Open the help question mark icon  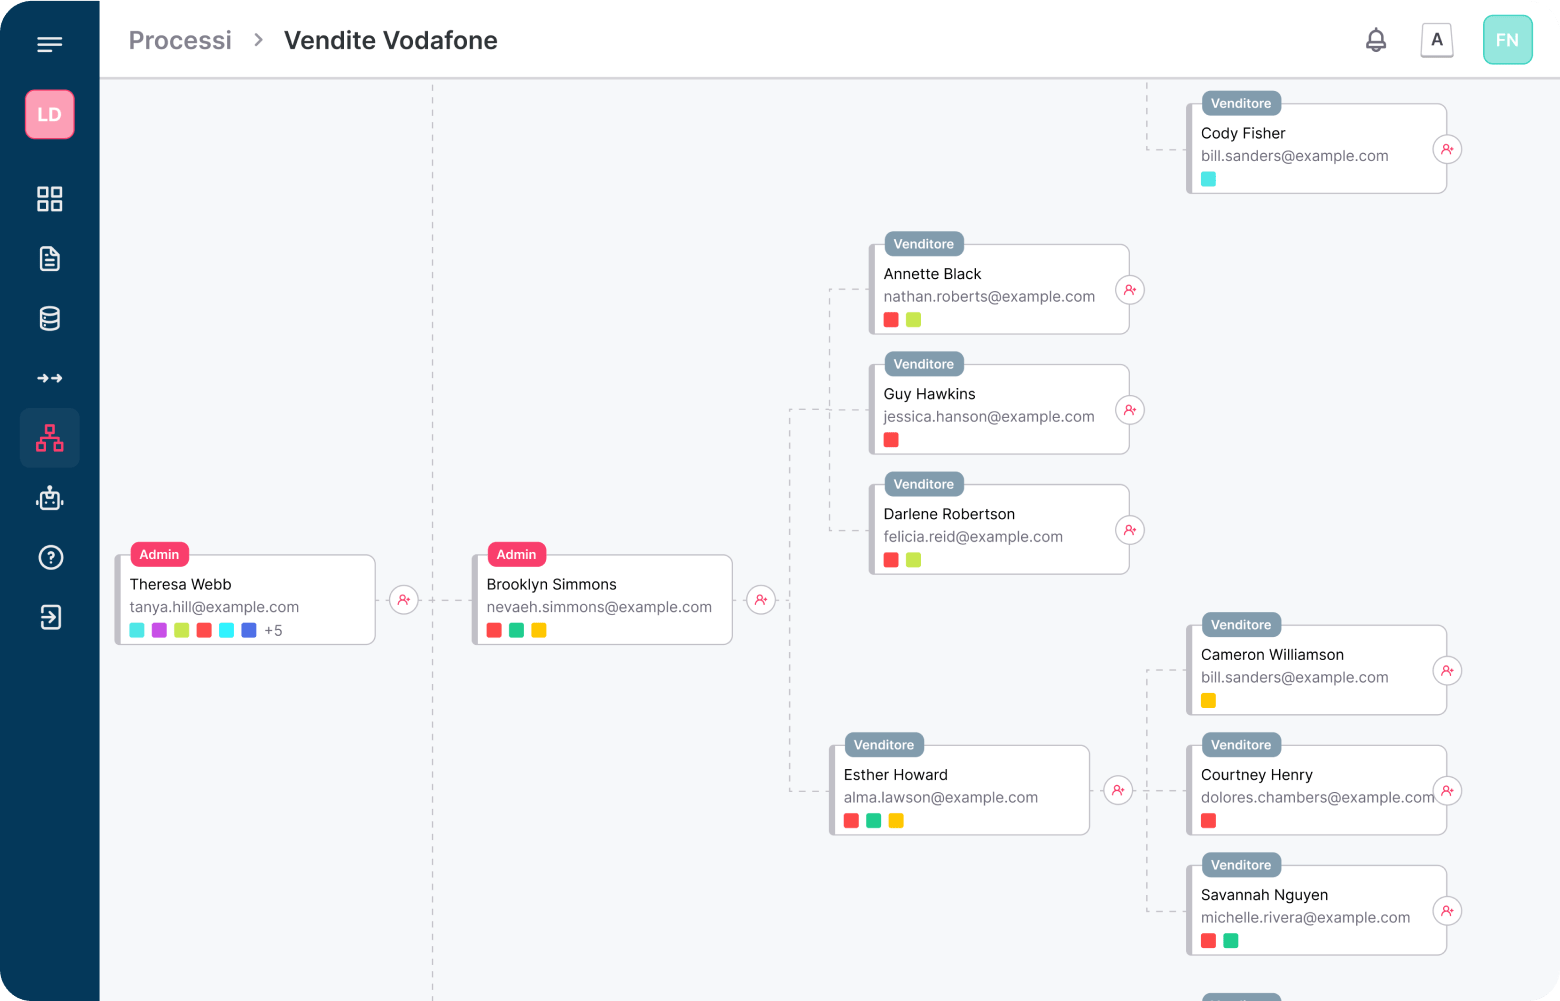click(x=50, y=558)
